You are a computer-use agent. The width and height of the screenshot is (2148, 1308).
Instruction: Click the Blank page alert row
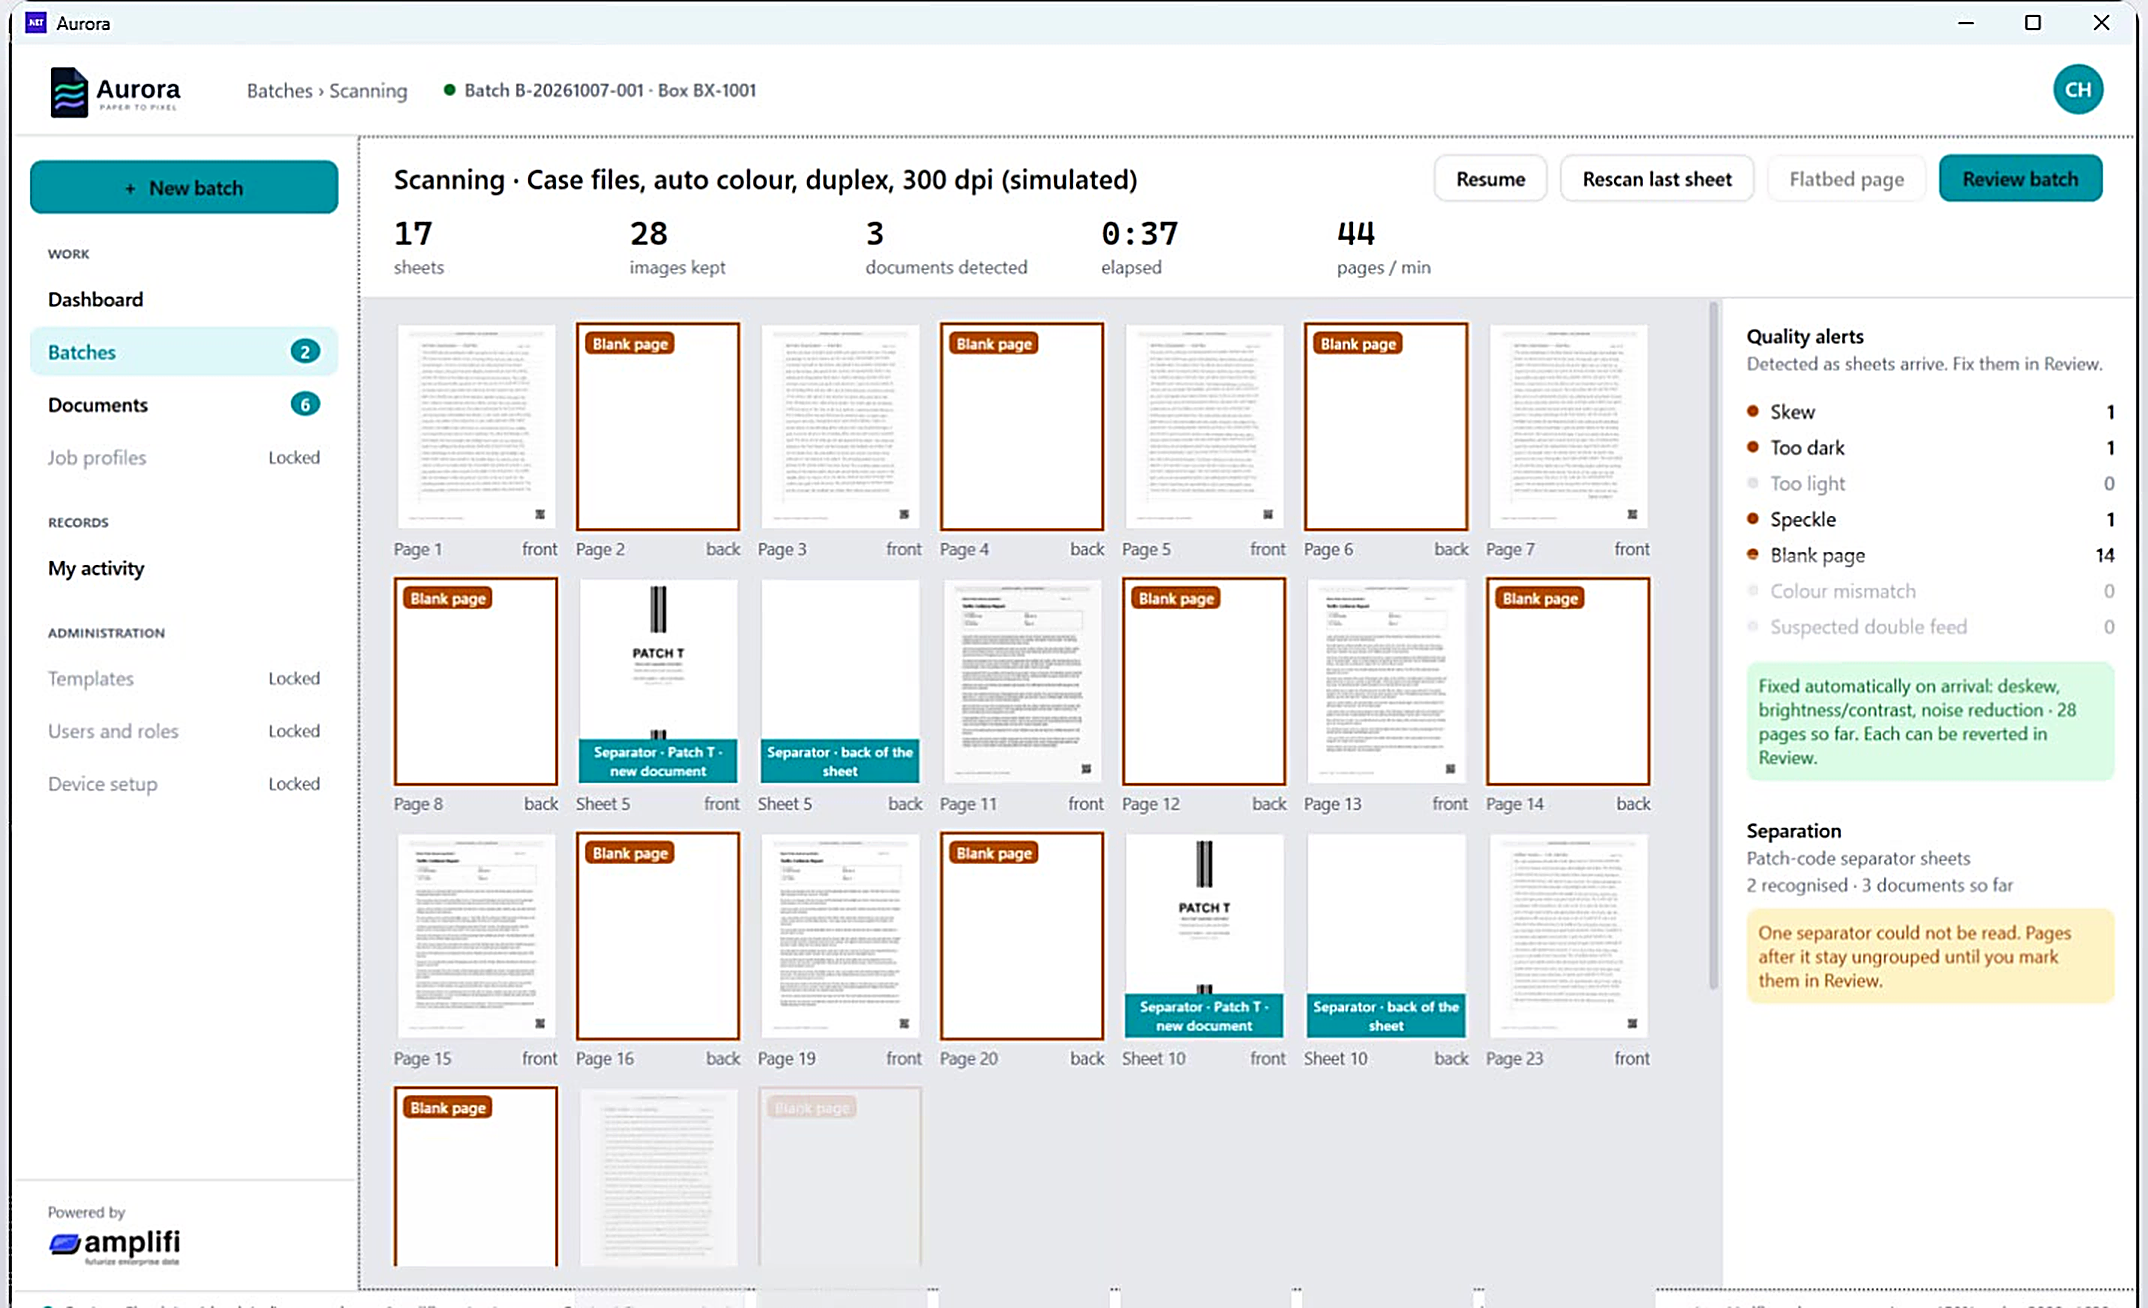1930,555
